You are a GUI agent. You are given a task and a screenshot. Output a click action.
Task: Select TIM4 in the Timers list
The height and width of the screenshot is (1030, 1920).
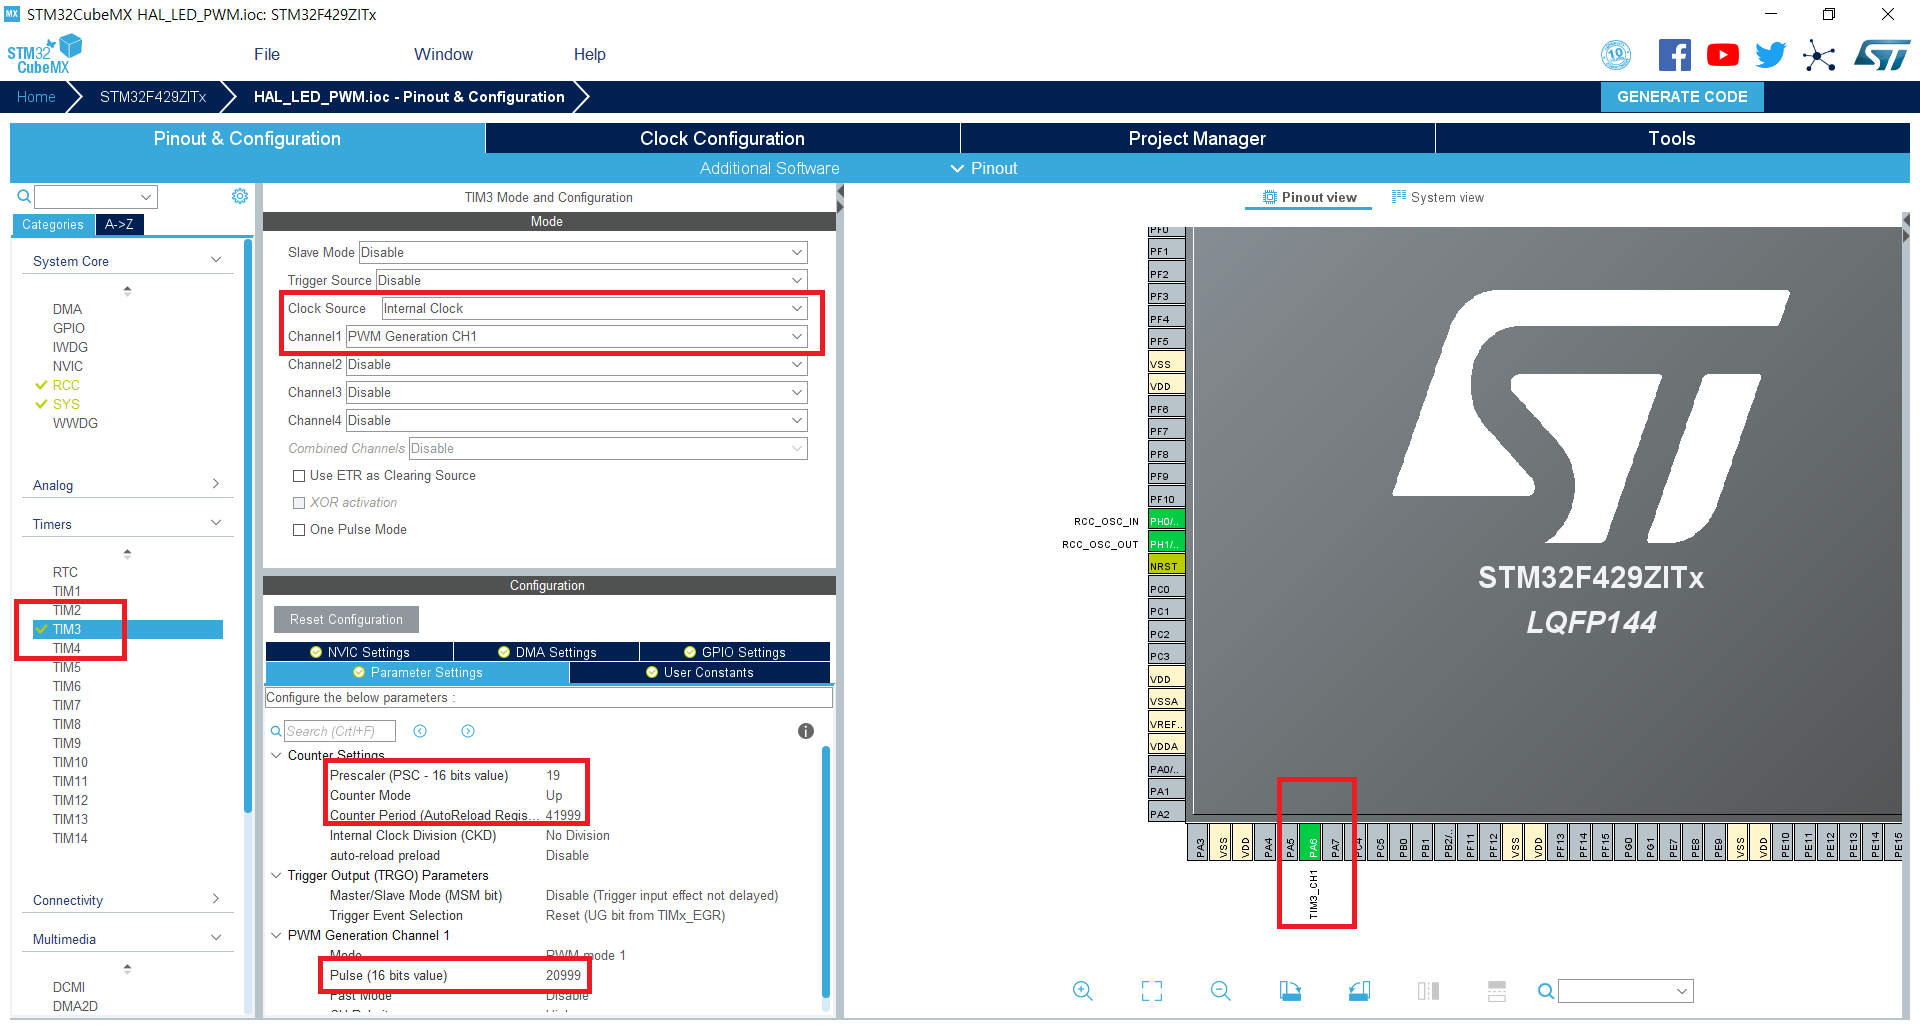coord(67,648)
